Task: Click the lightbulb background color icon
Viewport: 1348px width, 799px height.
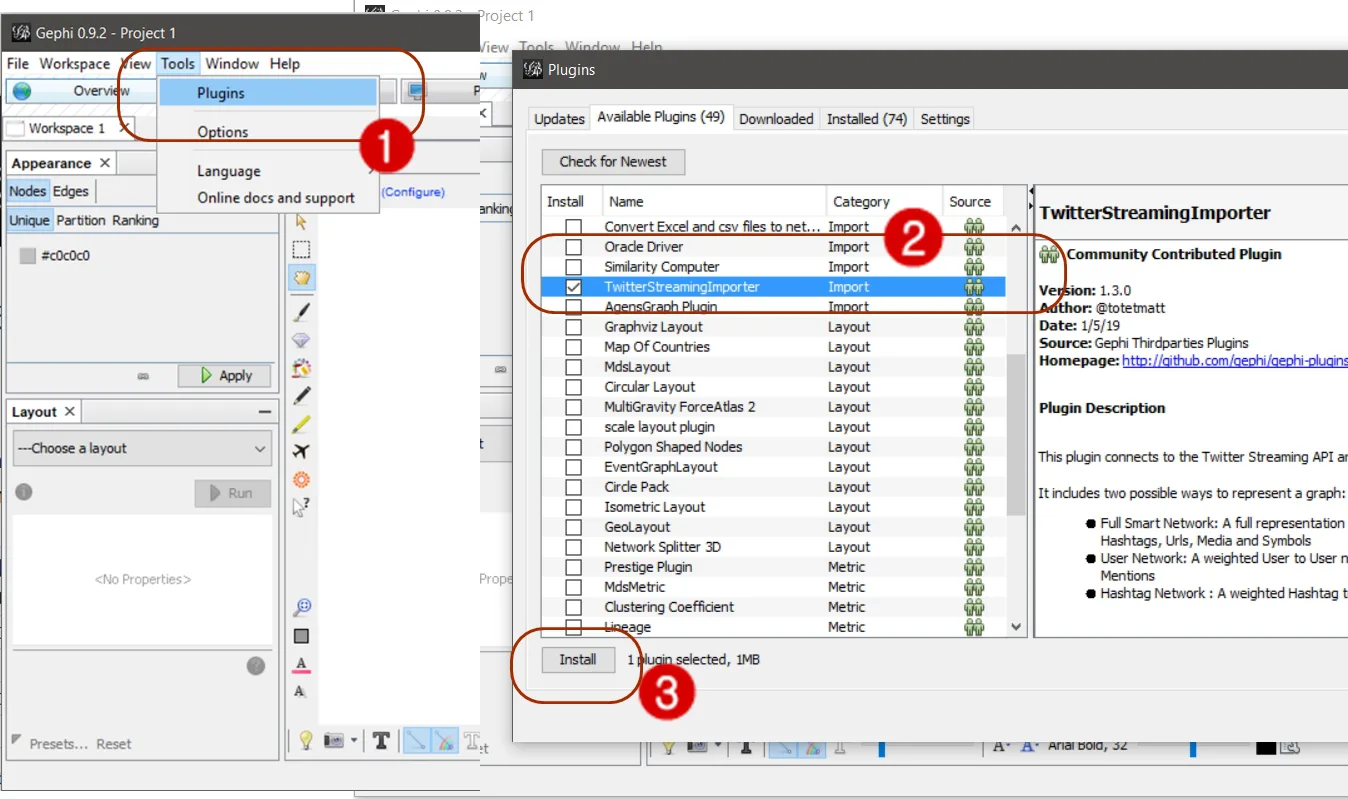Action: point(306,741)
